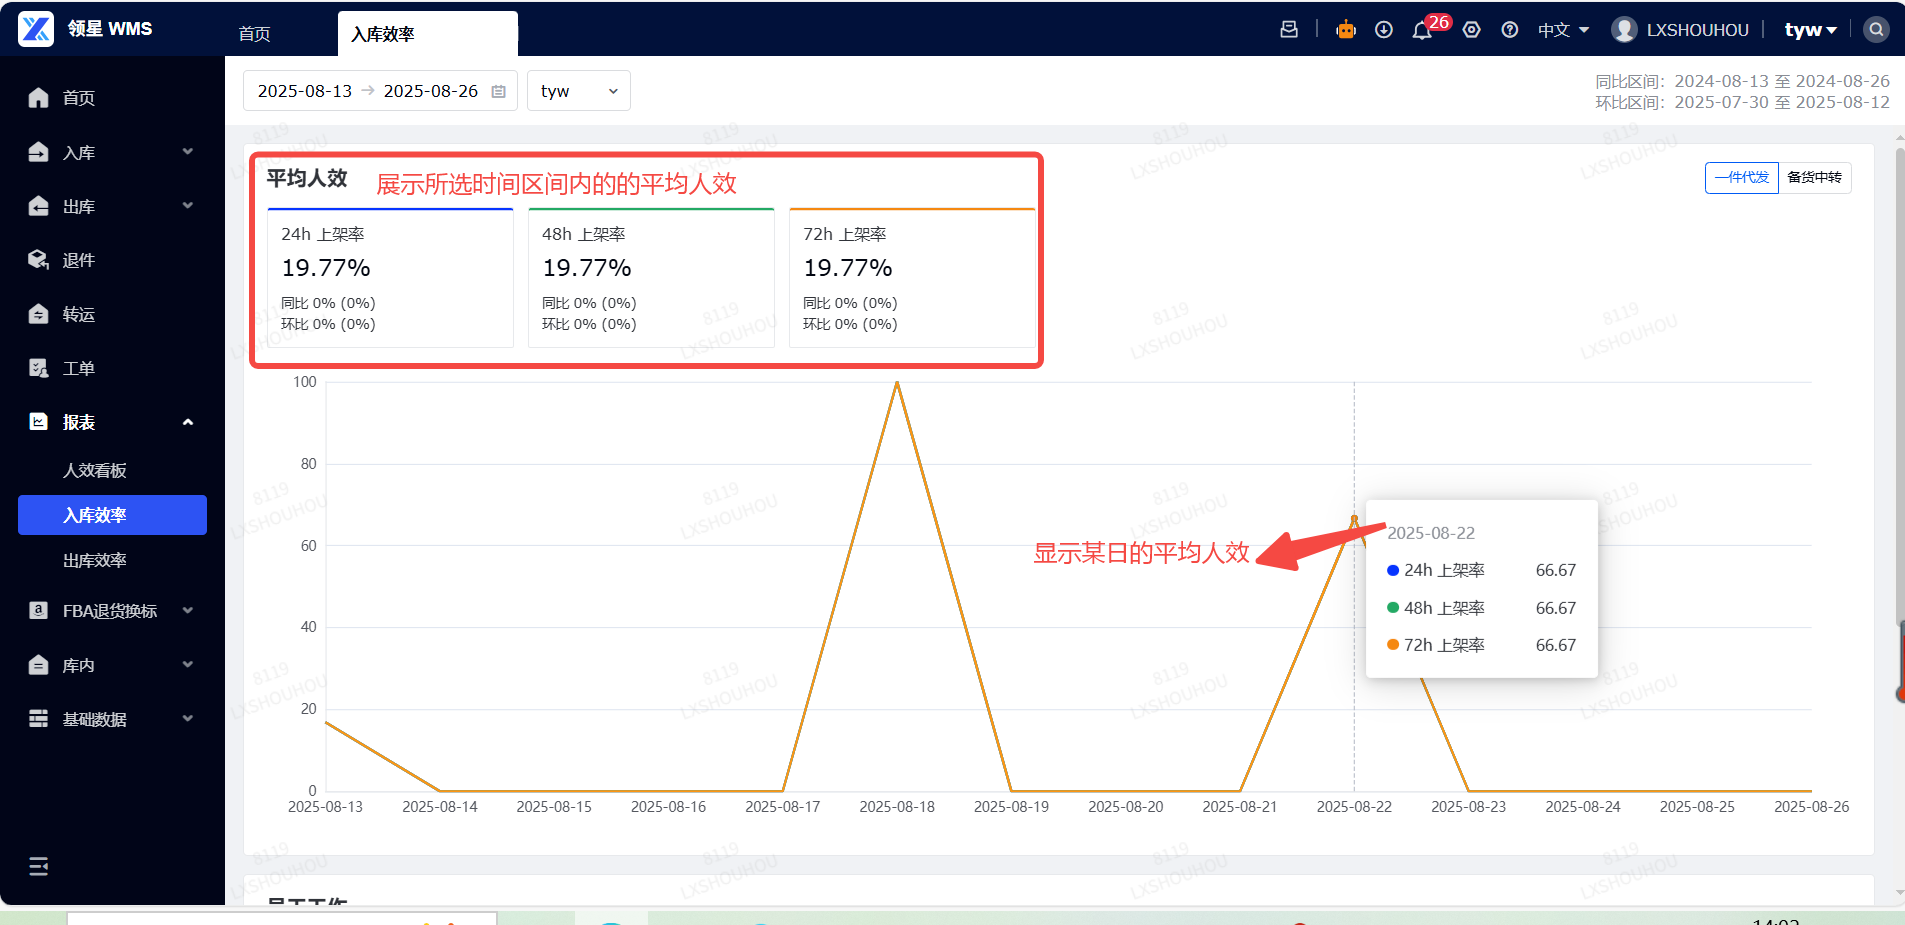The image size is (1905, 925).
Task: Click the 2025-08-18 x-axis label
Action: [897, 807]
